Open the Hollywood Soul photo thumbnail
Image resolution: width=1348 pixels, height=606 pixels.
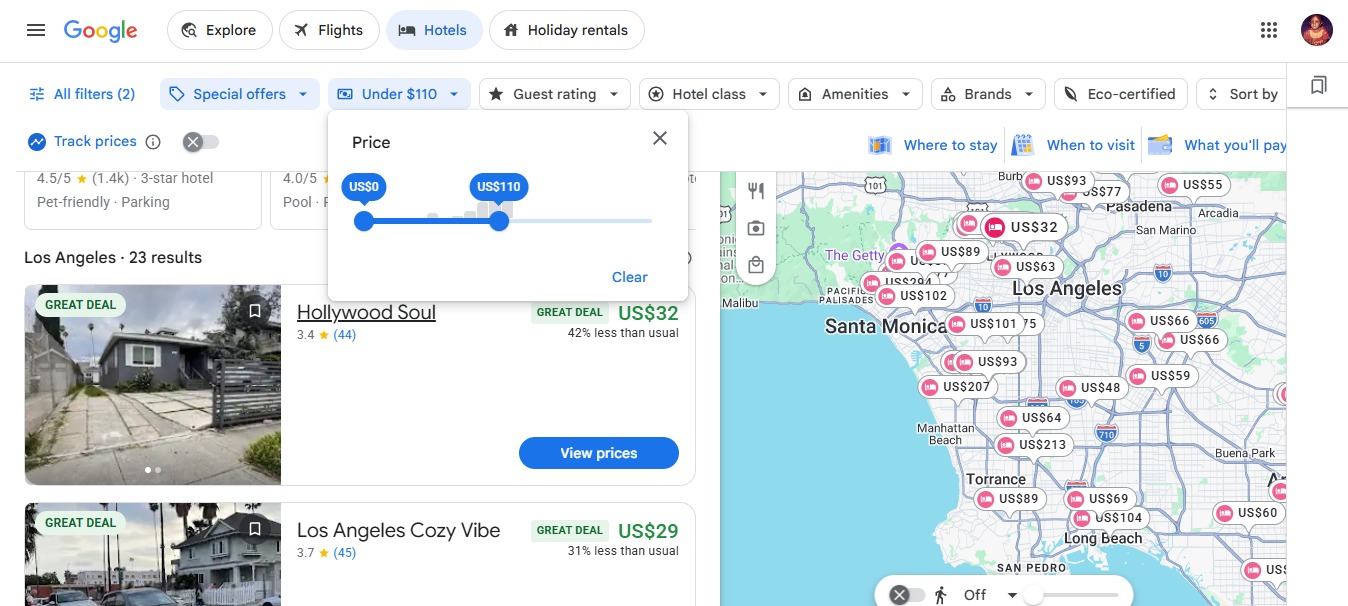(153, 385)
